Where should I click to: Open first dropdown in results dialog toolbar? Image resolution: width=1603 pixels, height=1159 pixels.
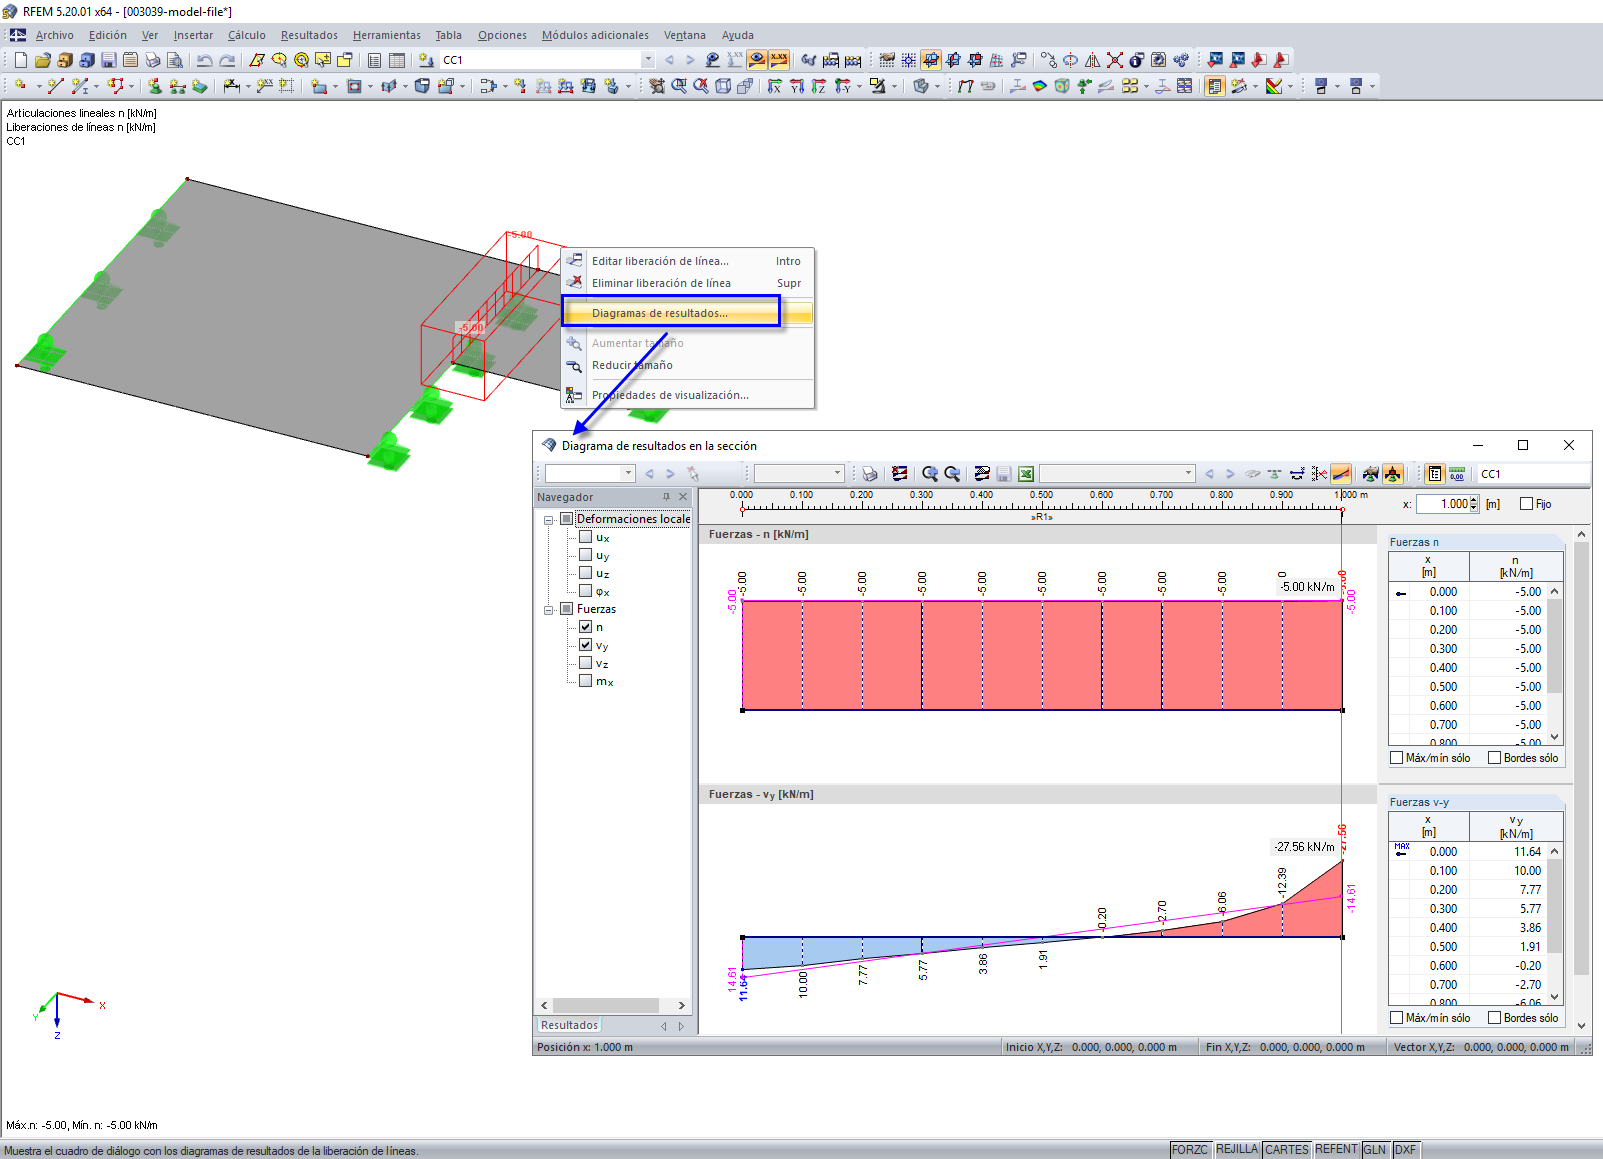(x=629, y=474)
